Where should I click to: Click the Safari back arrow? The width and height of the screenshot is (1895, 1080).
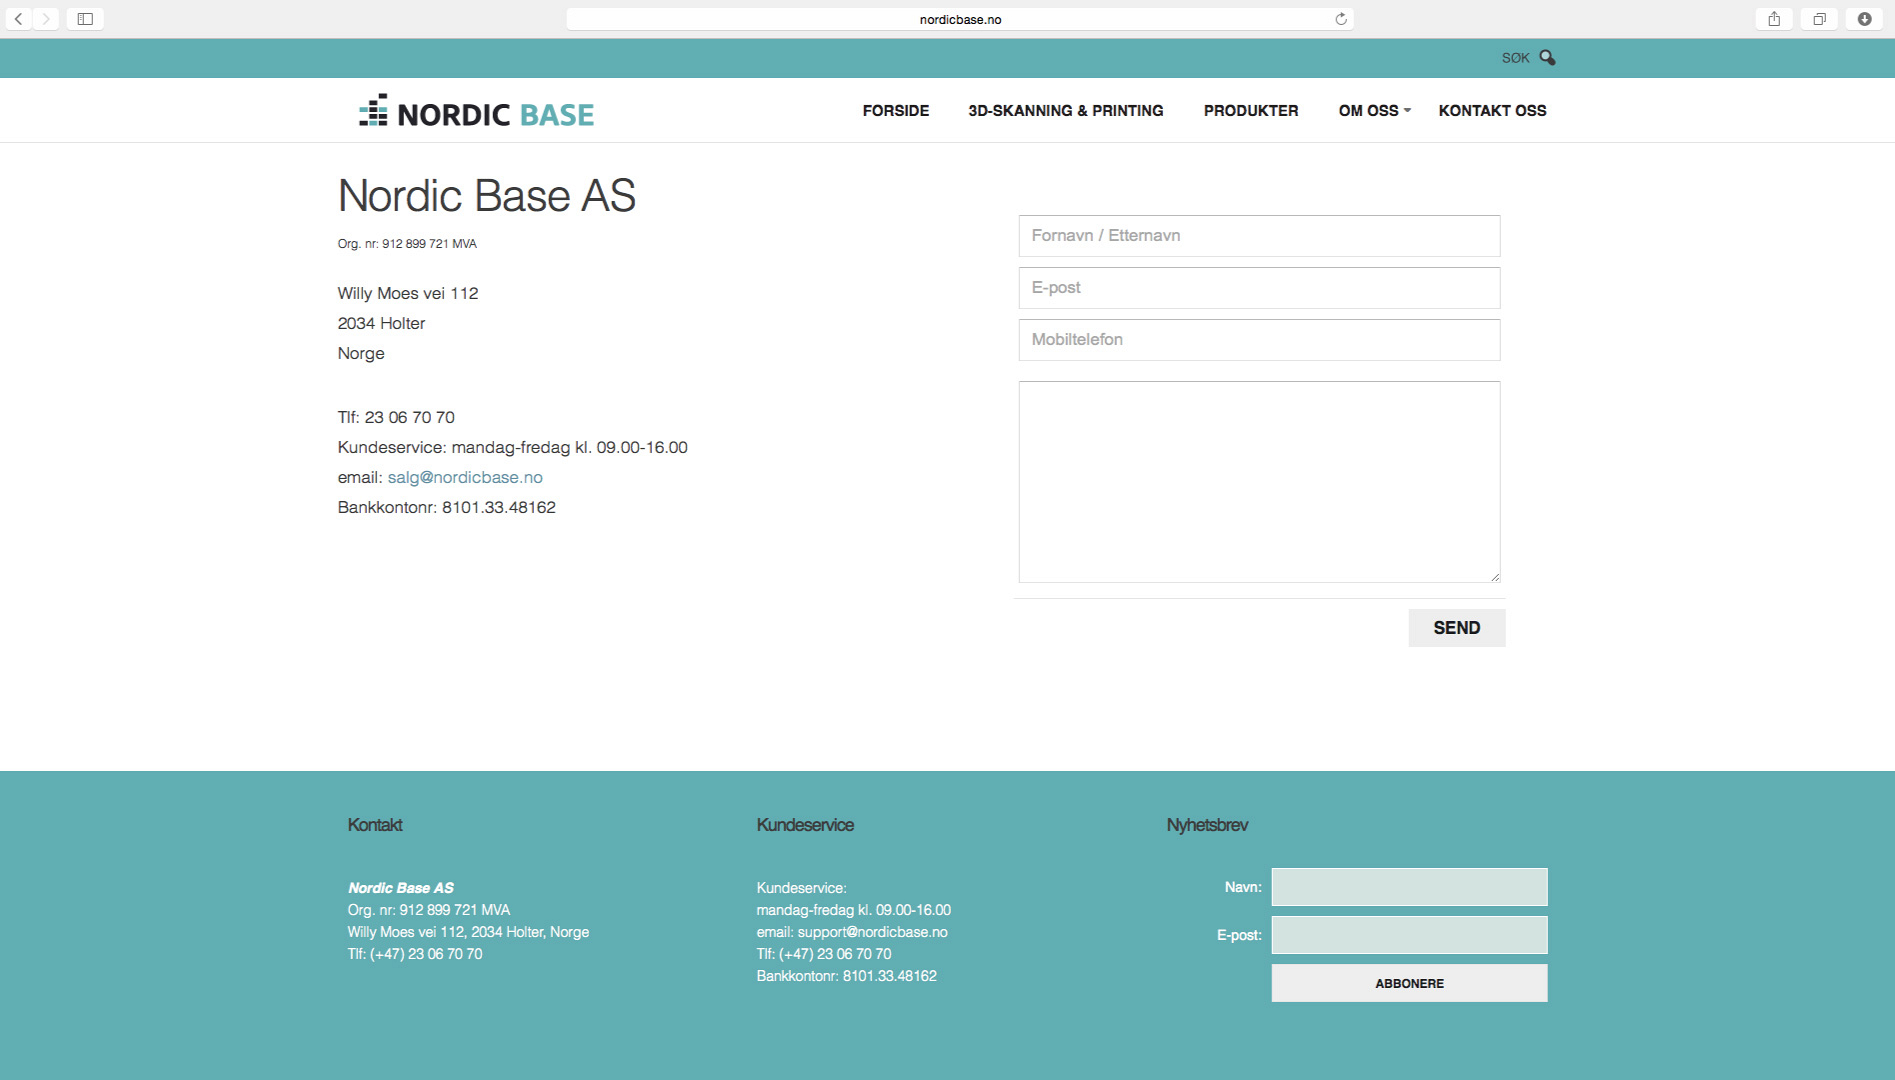[18, 19]
